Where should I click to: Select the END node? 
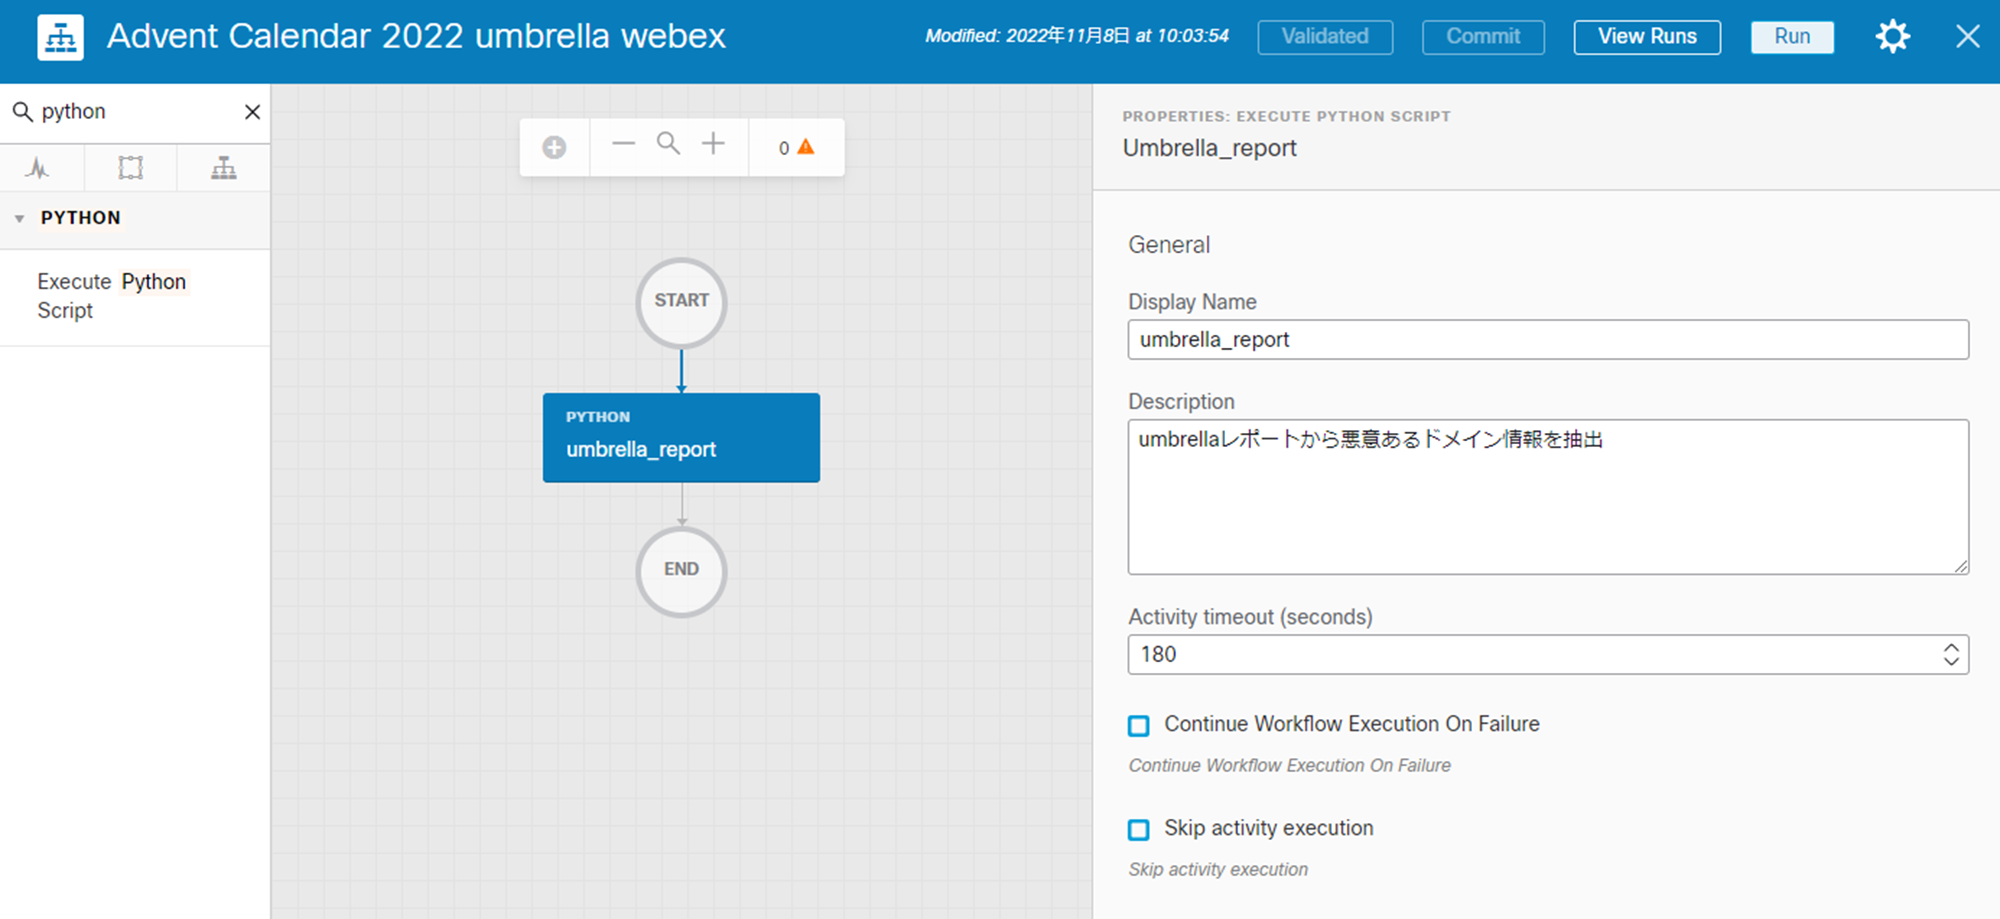point(681,571)
